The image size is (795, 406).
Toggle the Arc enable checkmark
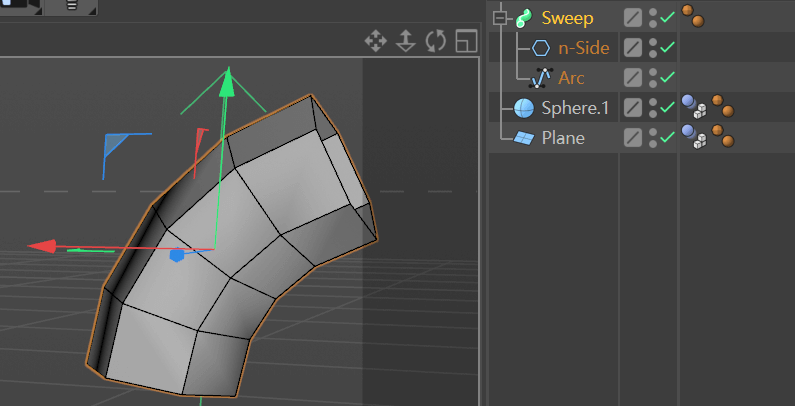pyautogui.click(x=668, y=78)
